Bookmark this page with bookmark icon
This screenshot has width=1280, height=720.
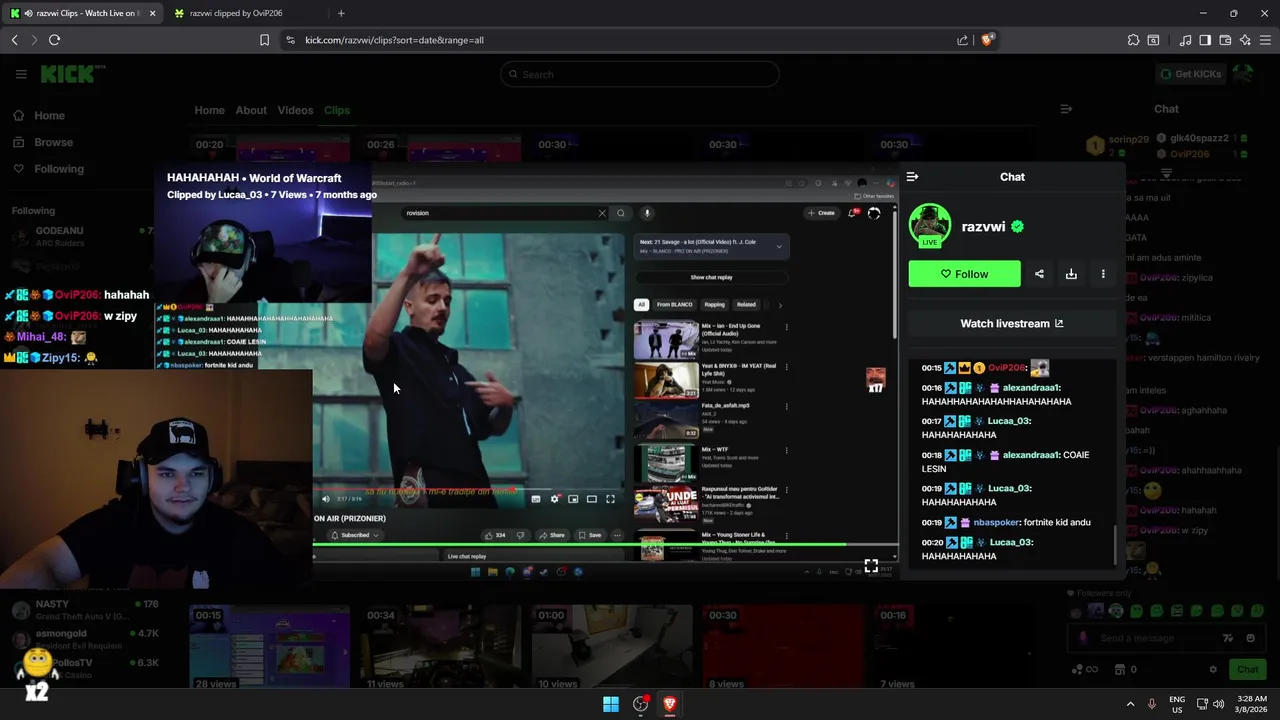[264, 40]
